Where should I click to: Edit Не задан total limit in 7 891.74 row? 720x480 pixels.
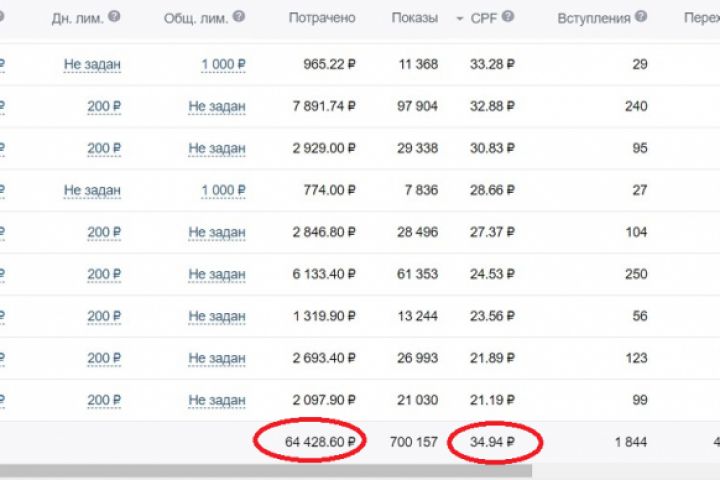(217, 107)
